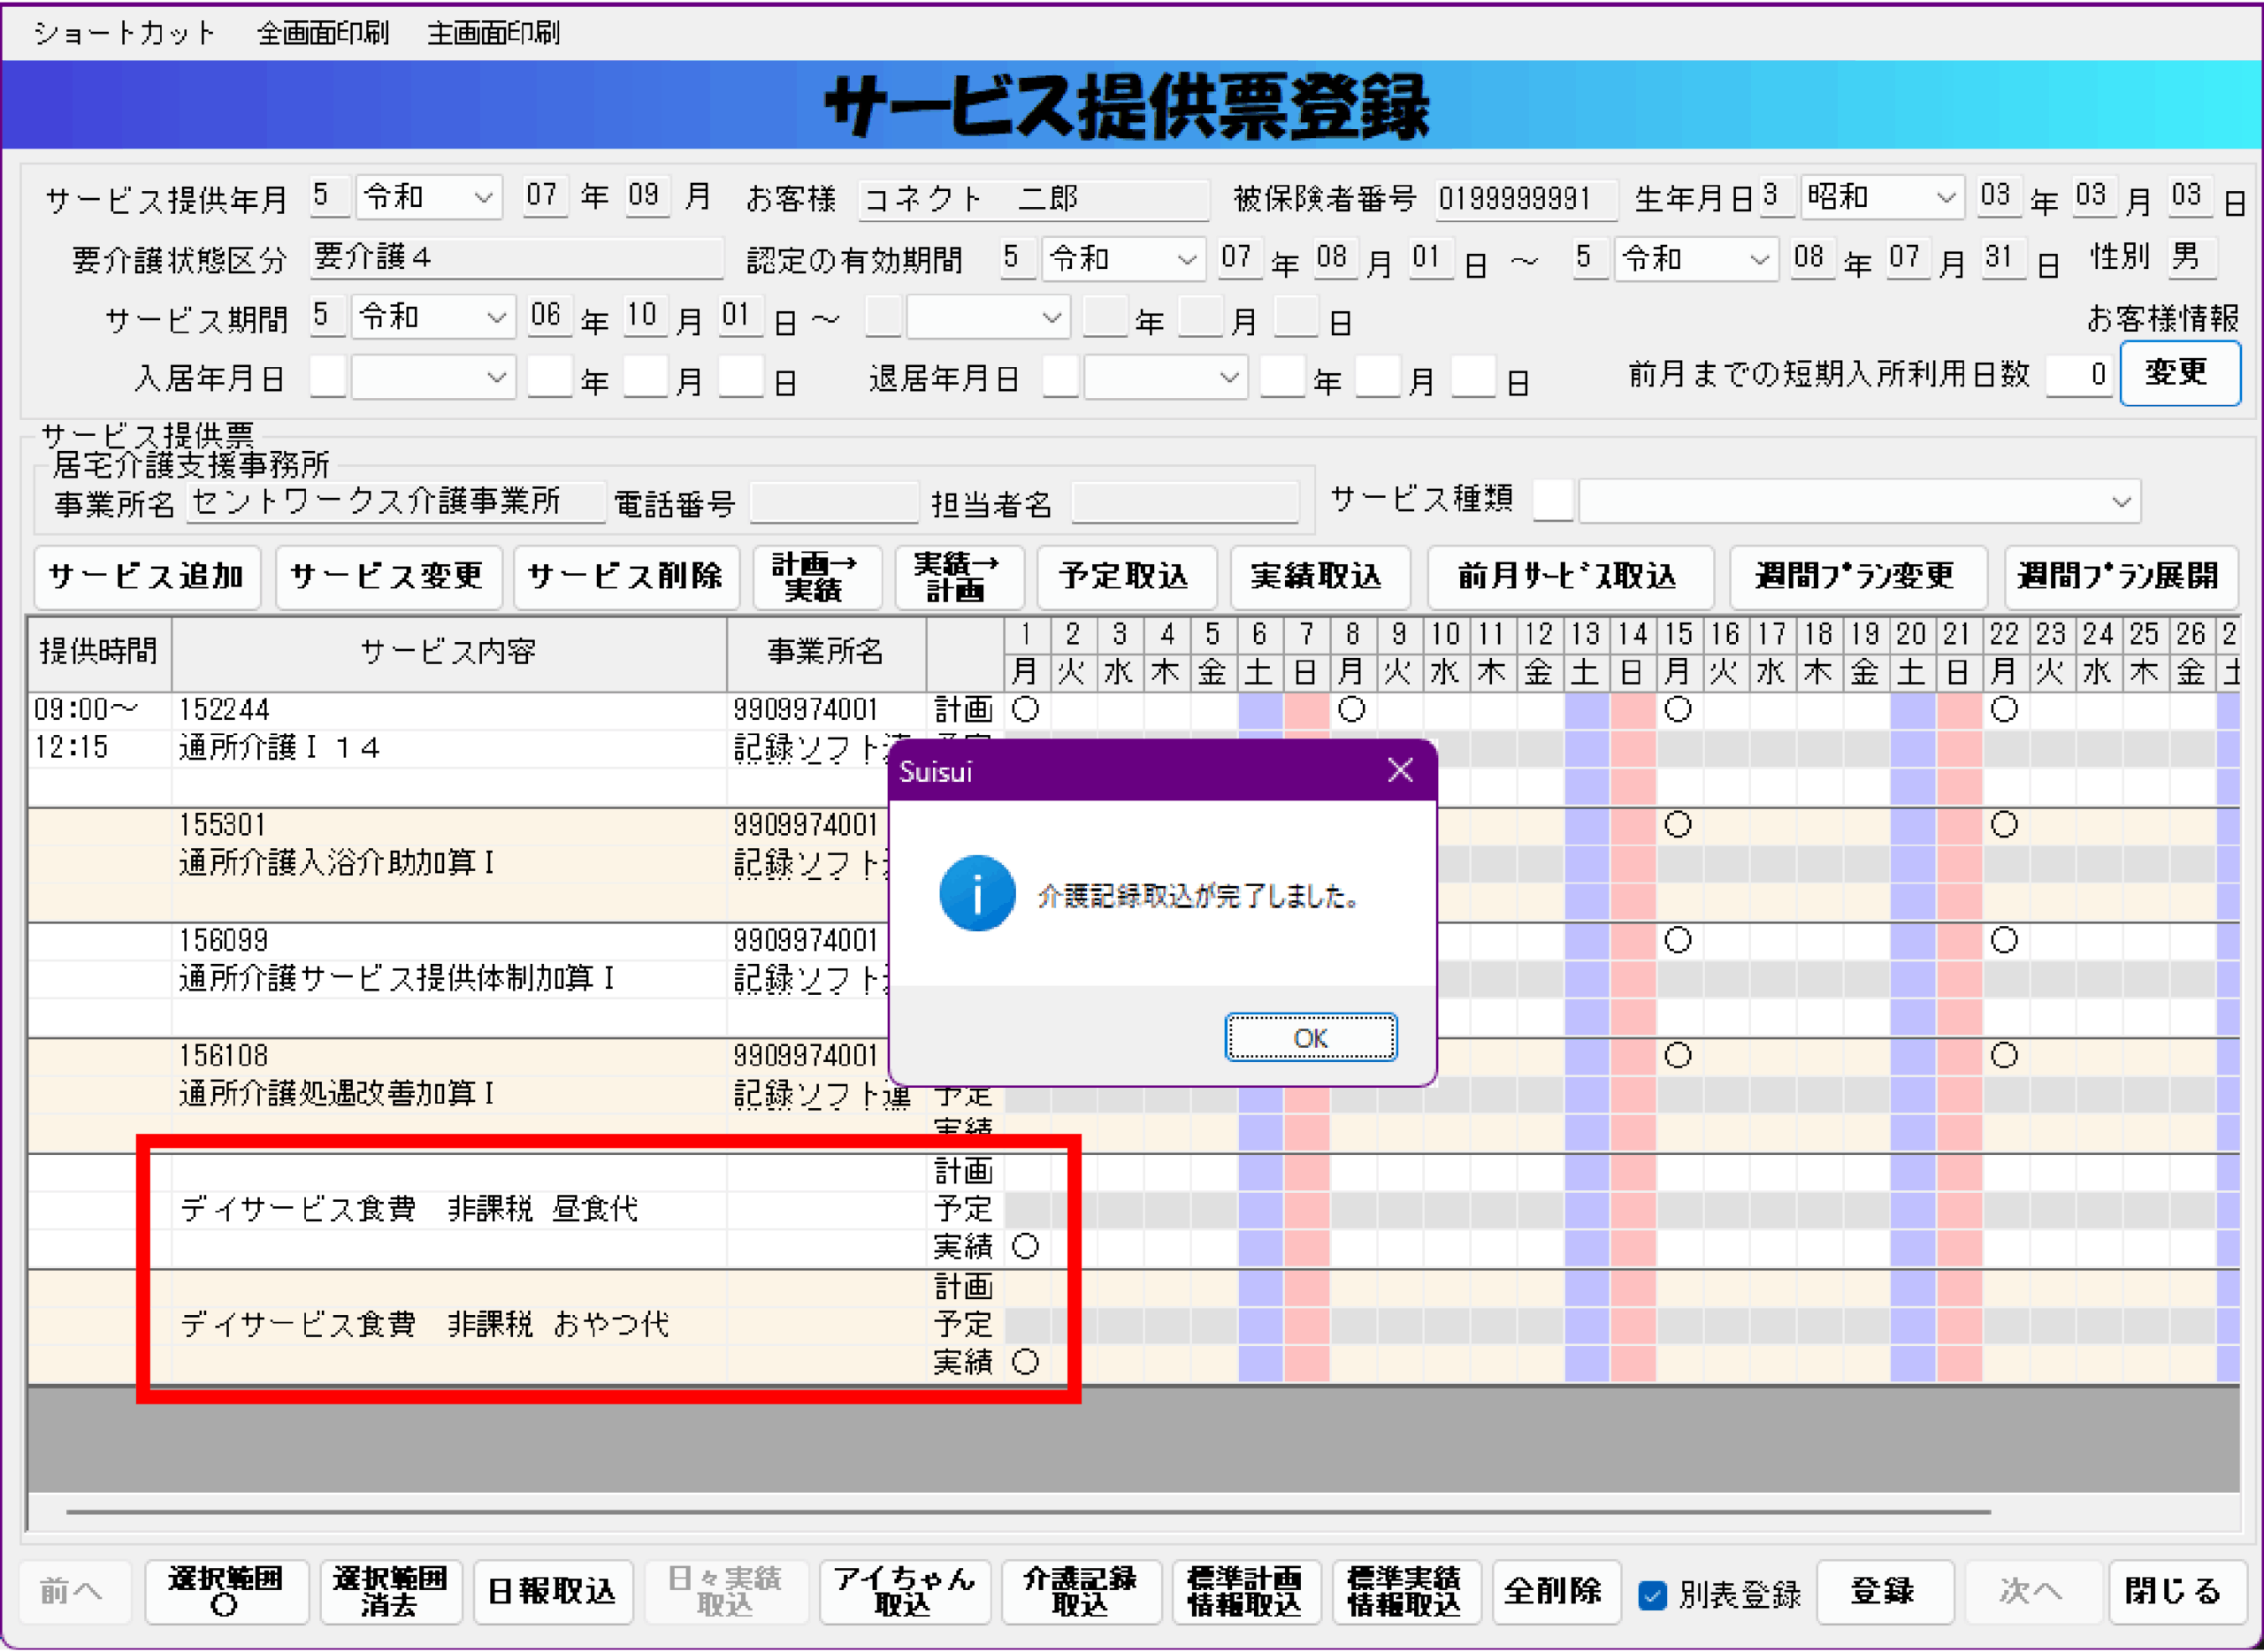Screen dimensions: 2264x1652
Task: Expand the サービス提供年月 era dropdown
Action: pyautogui.click(x=483, y=197)
